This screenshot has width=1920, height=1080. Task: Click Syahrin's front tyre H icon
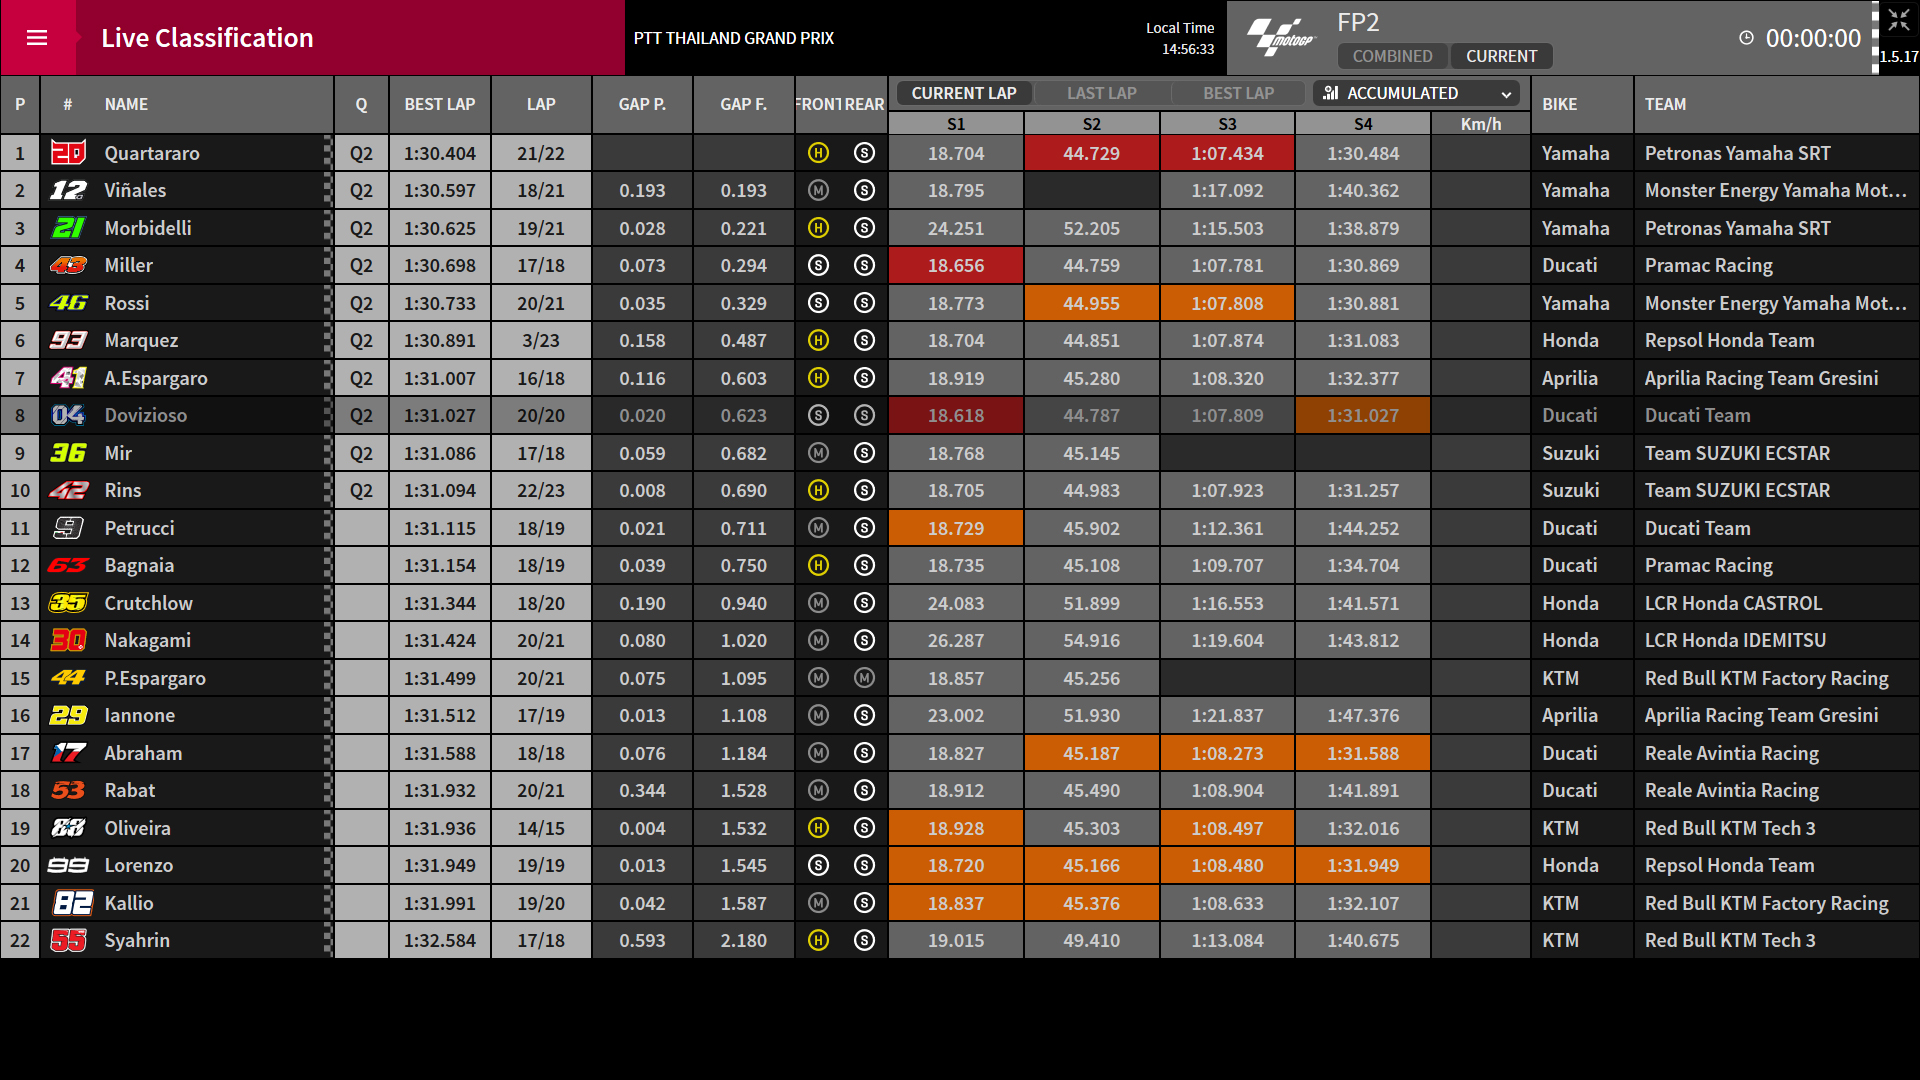(818, 940)
